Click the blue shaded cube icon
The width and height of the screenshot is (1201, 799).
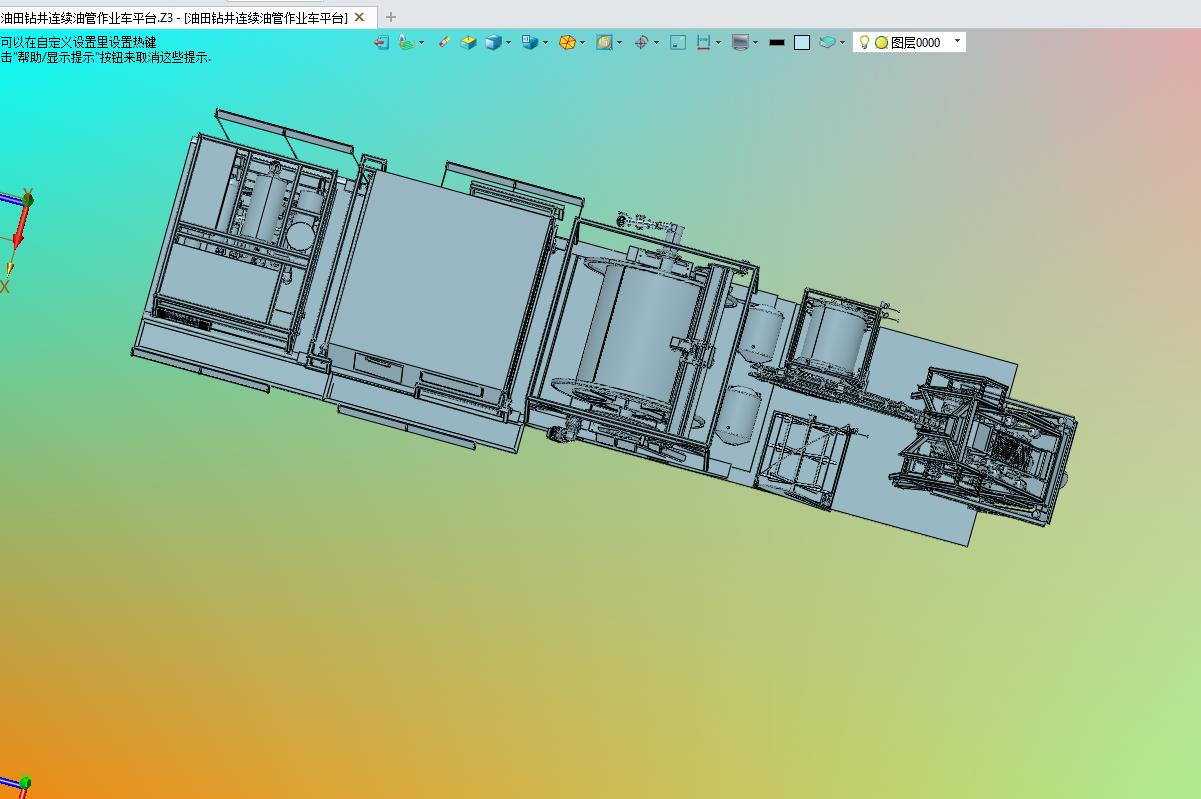pyautogui.click(x=493, y=43)
